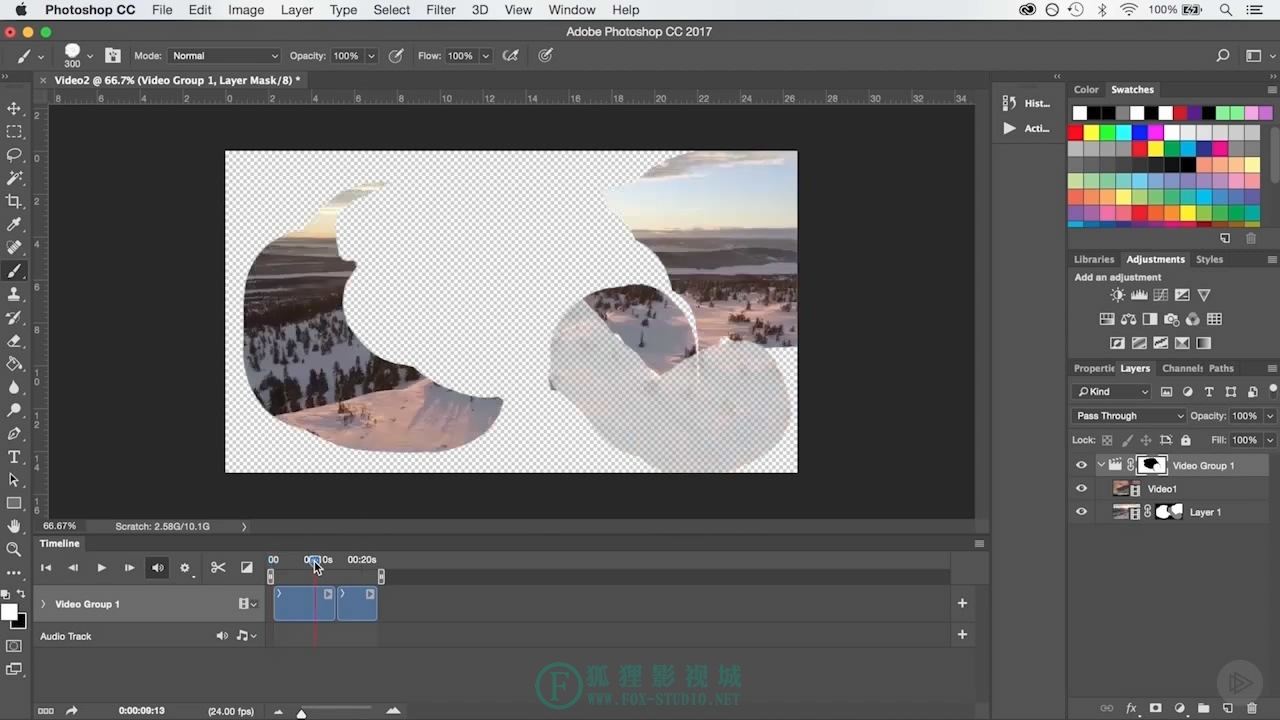The height and width of the screenshot is (720, 1280).
Task: Play the timeline video
Action: [x=101, y=568]
